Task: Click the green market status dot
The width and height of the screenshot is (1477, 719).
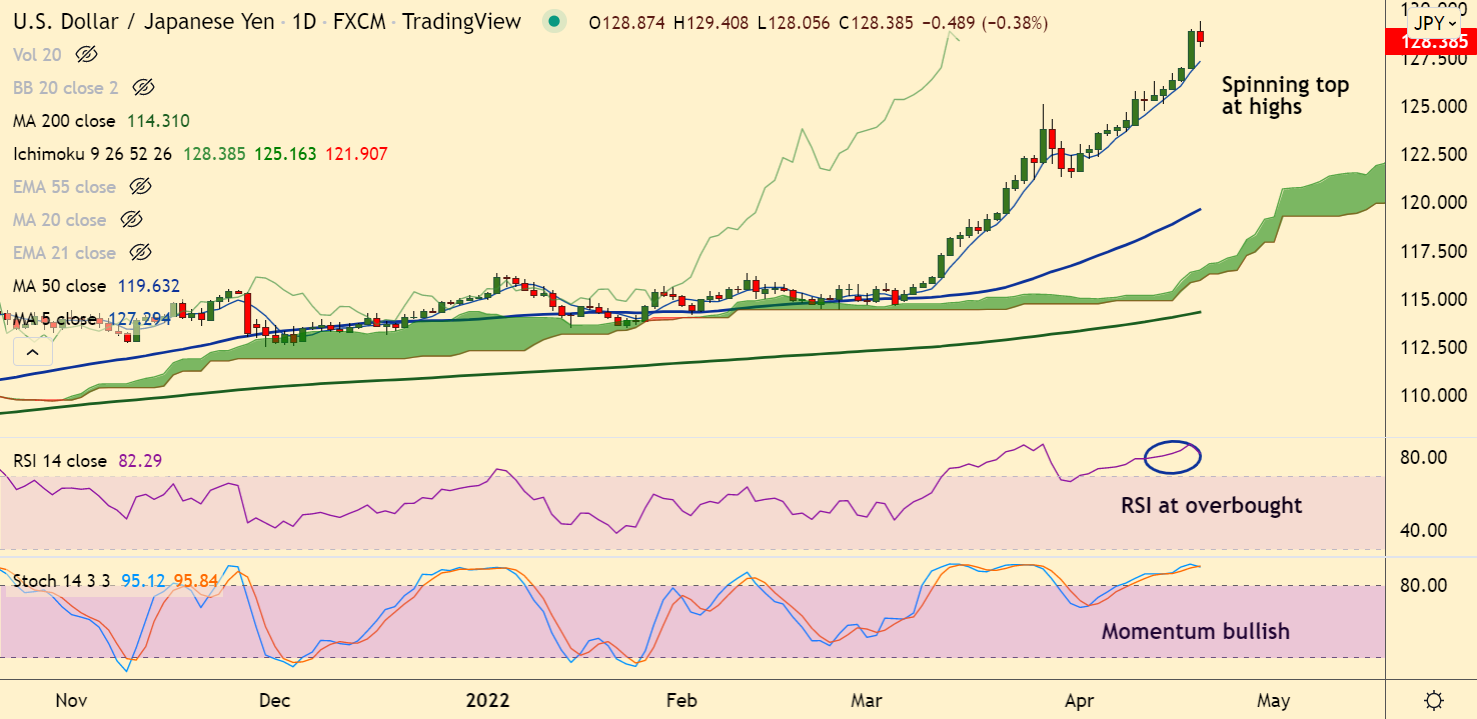Action: (x=555, y=22)
